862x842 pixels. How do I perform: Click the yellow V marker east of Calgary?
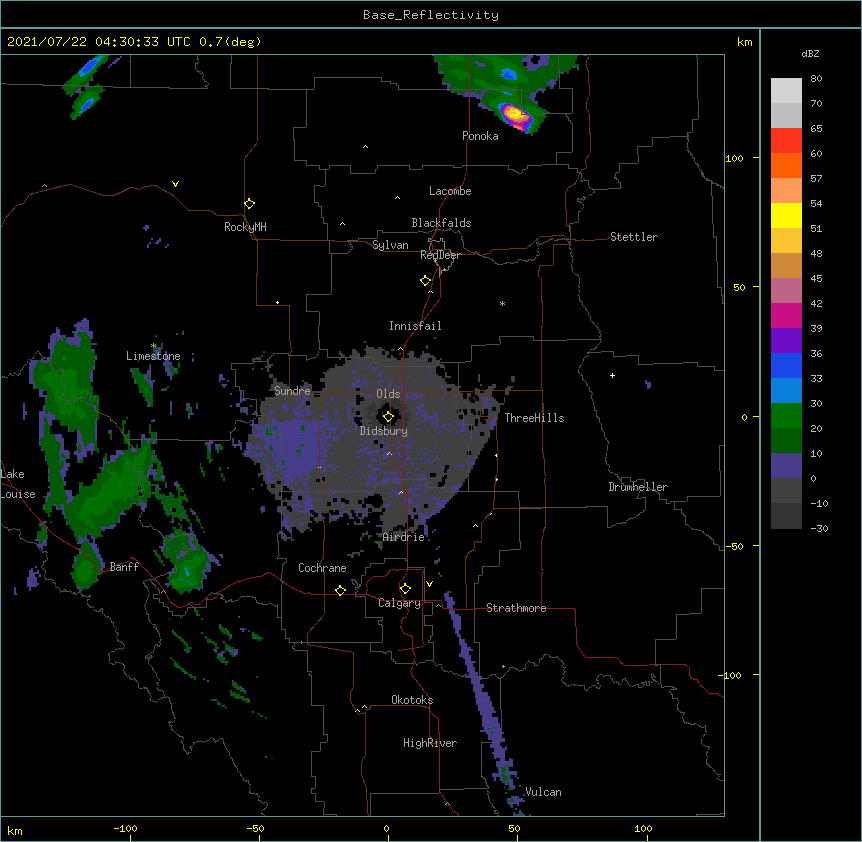[x=429, y=584]
